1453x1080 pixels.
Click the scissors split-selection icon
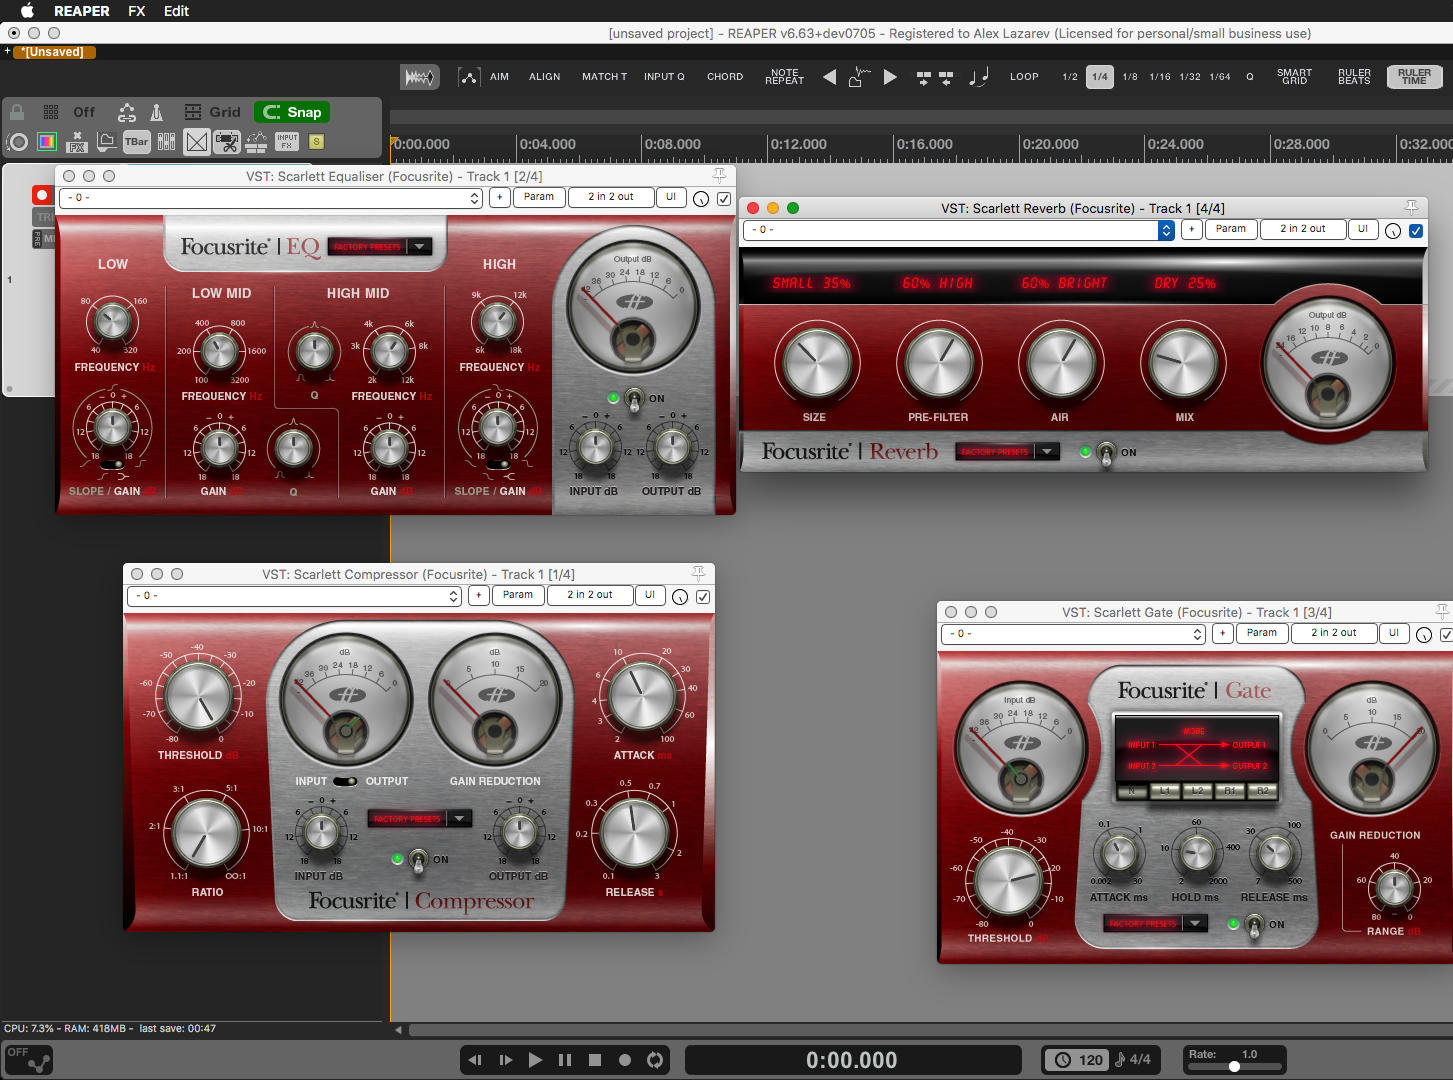(x=227, y=142)
